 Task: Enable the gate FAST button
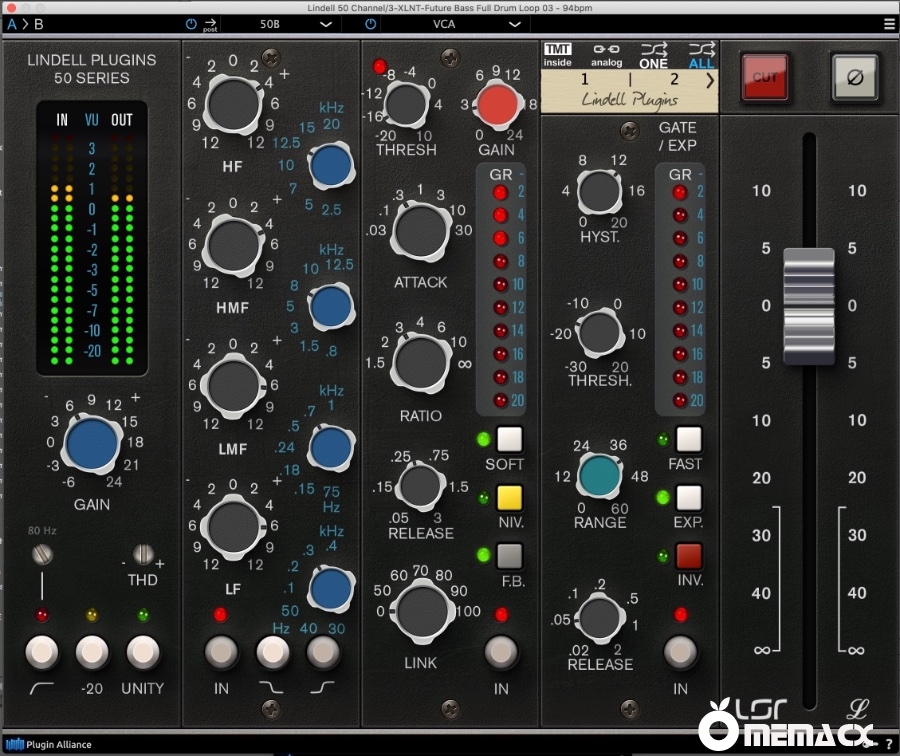[688, 440]
